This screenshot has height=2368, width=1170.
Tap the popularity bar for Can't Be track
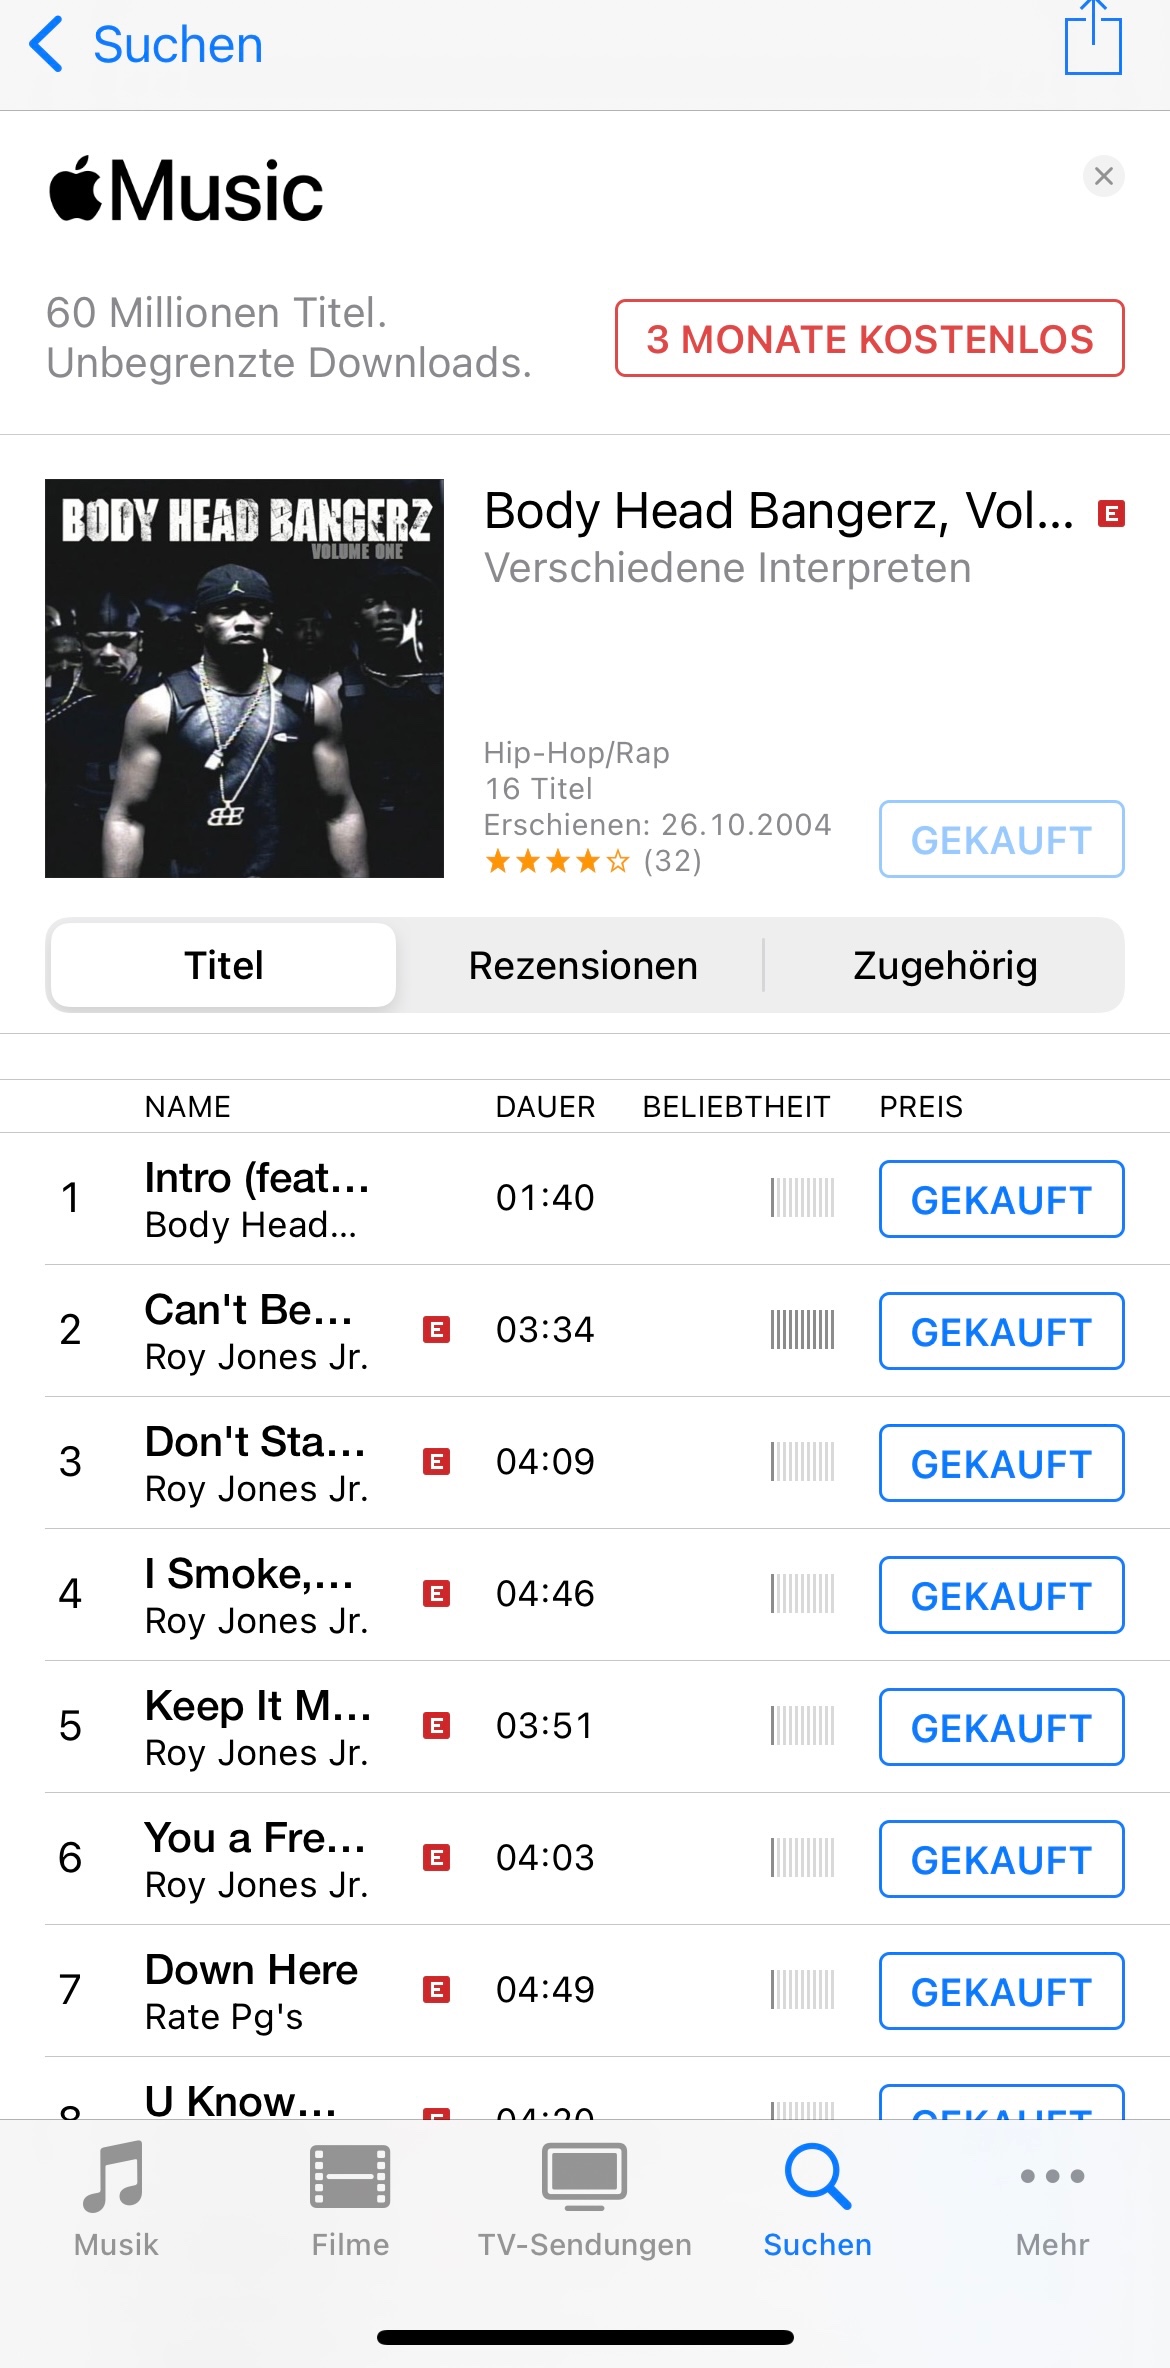(802, 1330)
